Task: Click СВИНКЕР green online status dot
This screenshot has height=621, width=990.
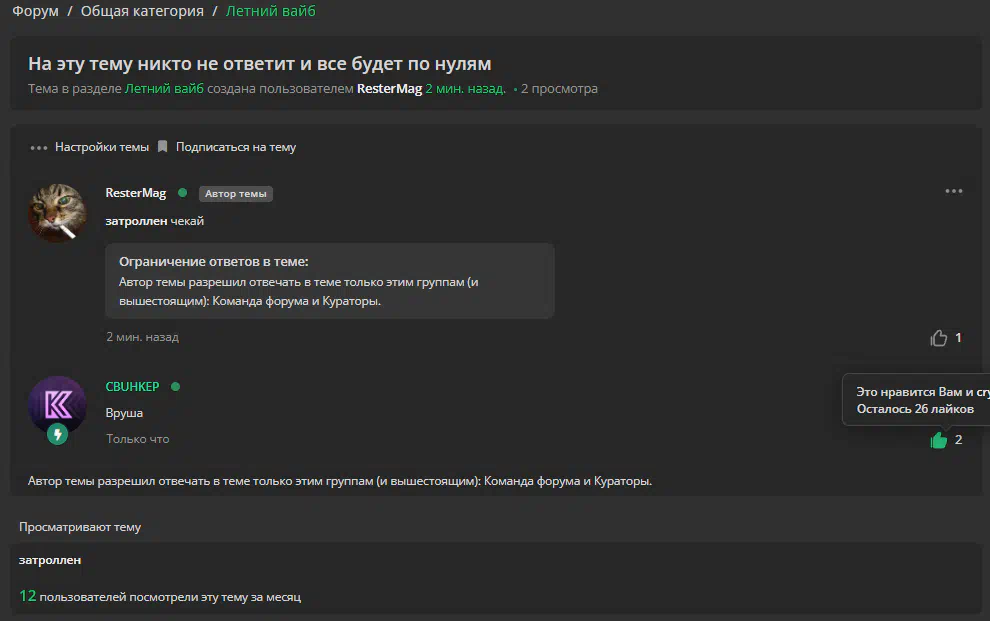Action: 176,386
